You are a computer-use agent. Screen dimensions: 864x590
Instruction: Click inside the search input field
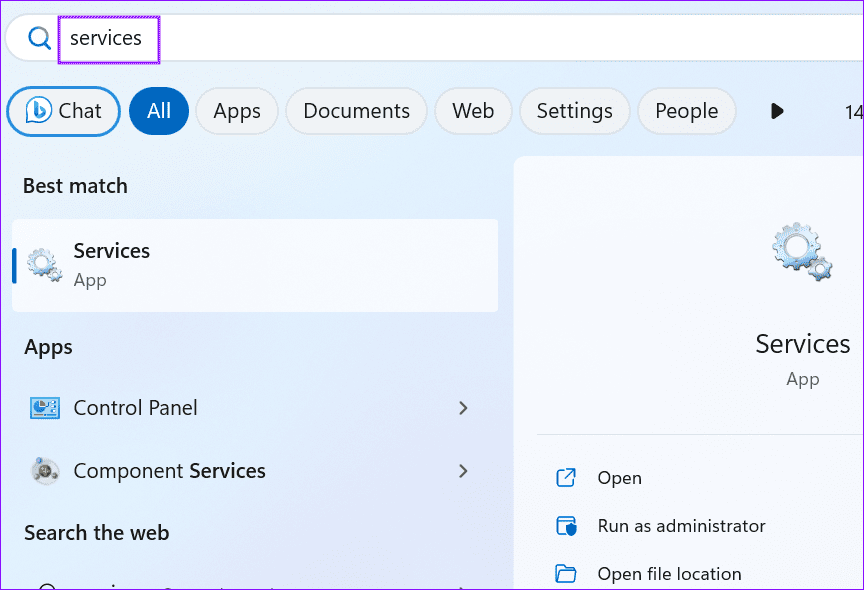[x=108, y=38]
